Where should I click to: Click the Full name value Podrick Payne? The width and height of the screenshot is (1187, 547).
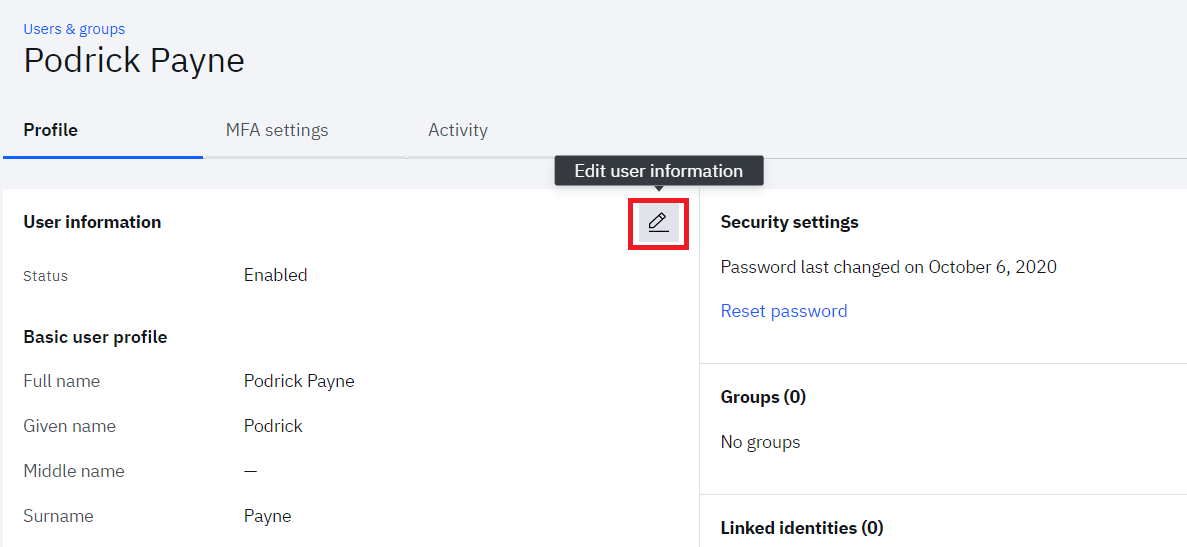click(x=299, y=381)
